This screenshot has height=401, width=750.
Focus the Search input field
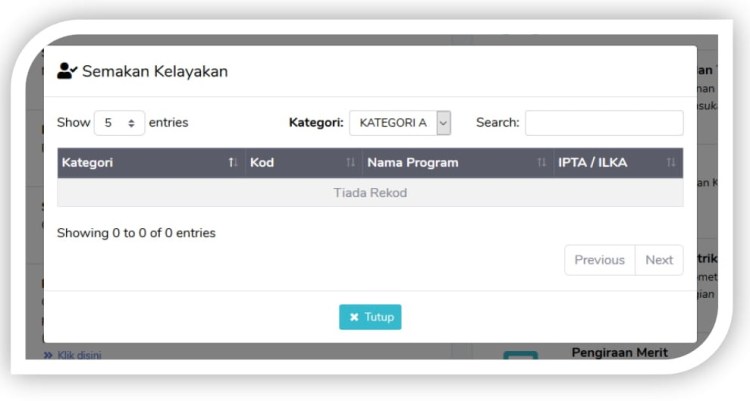point(604,123)
